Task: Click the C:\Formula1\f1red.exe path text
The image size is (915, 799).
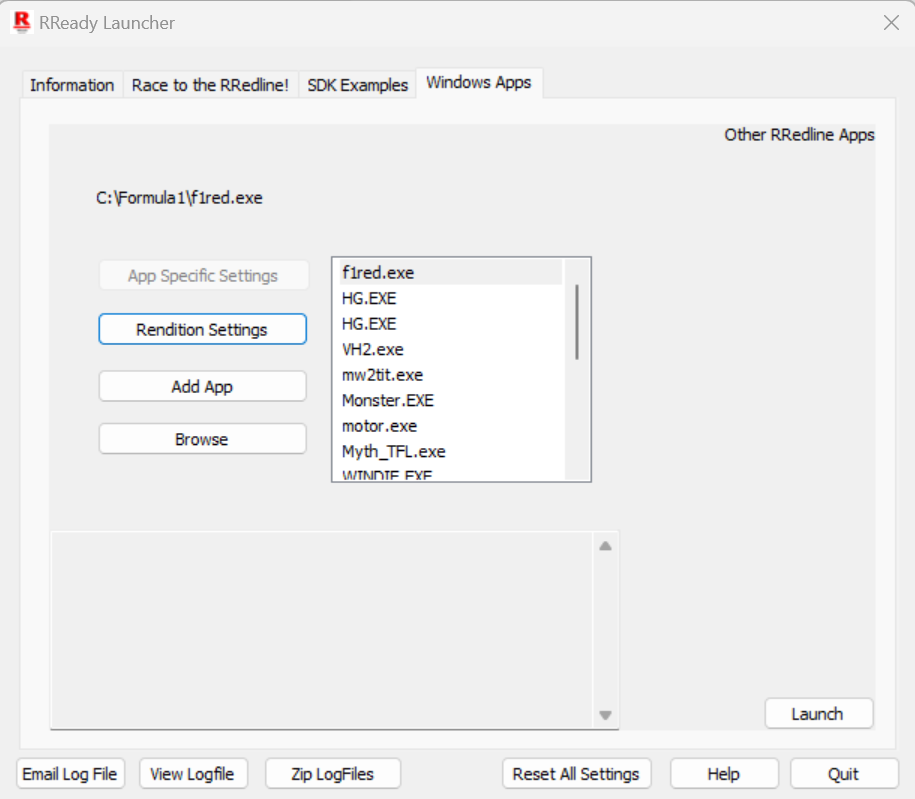Action: point(179,198)
